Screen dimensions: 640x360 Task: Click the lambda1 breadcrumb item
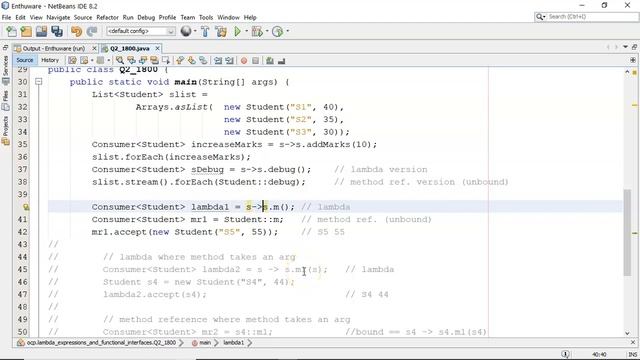(x=233, y=343)
